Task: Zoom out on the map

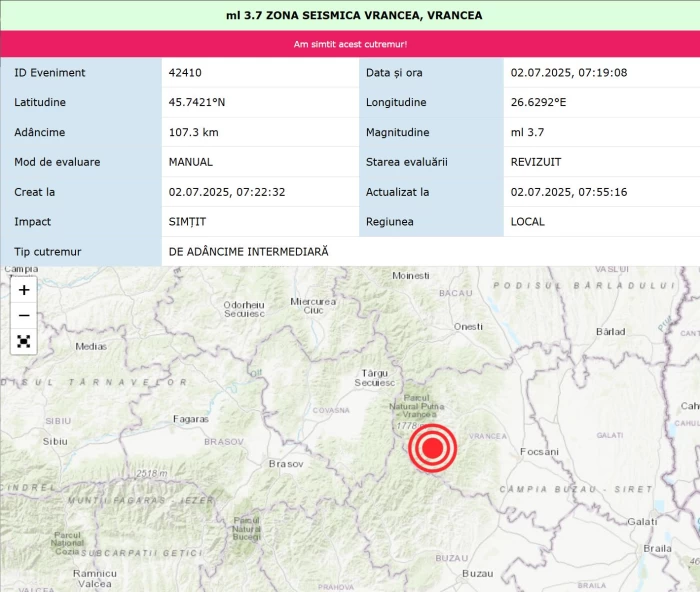Action: [x=24, y=316]
